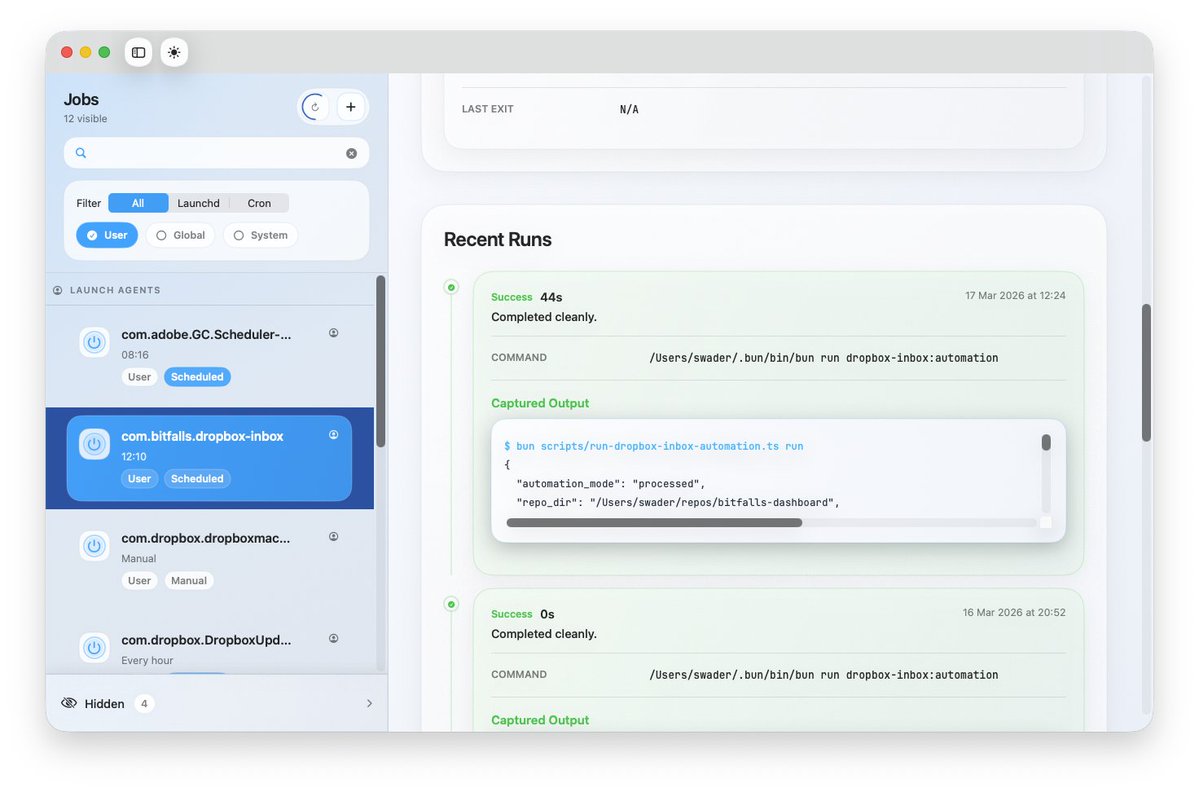Click the green zoom window button
The image size is (1199, 792).
(x=105, y=53)
